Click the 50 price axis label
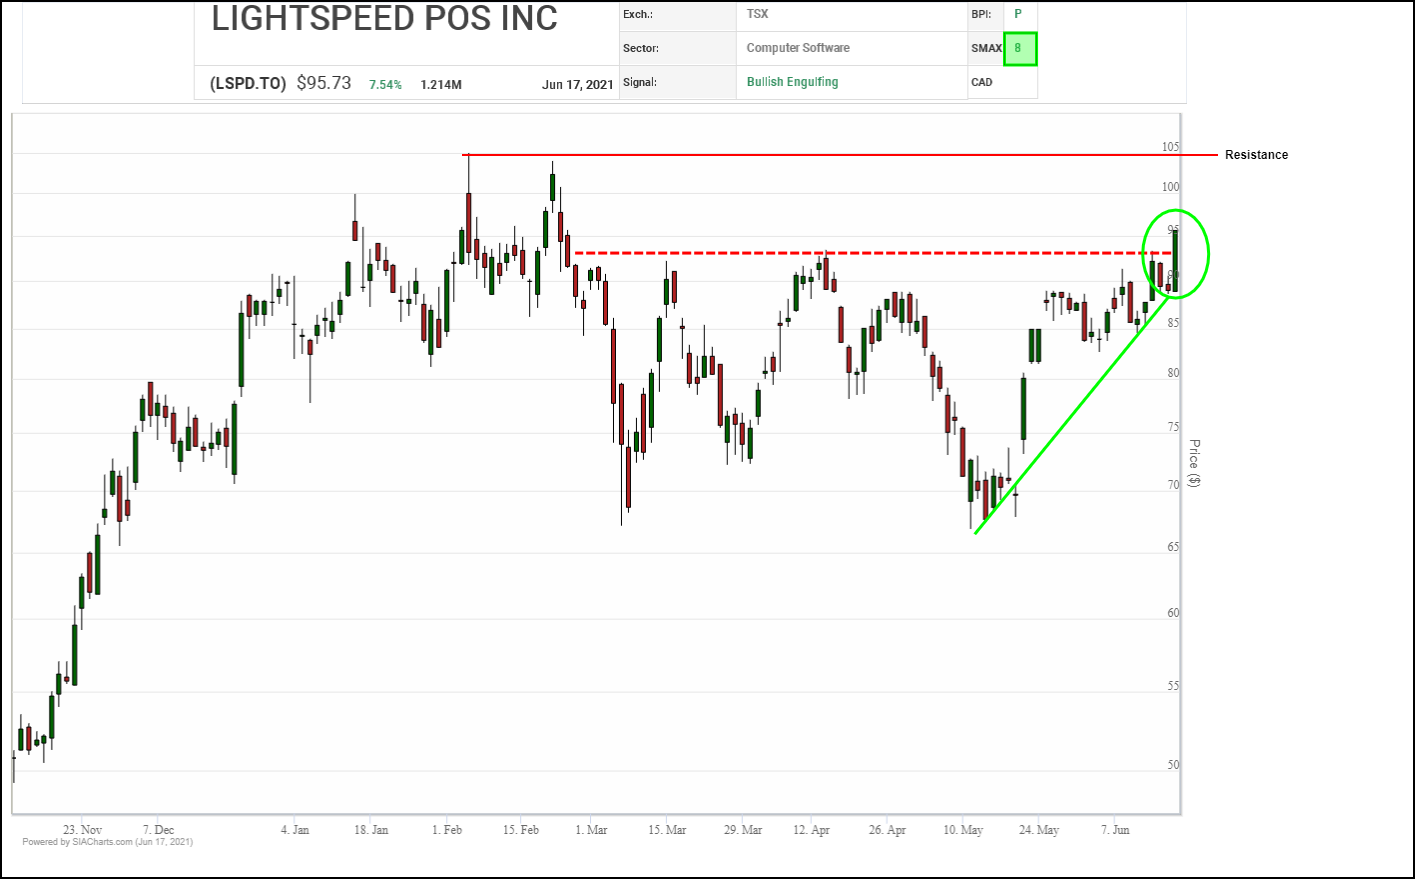The width and height of the screenshot is (1415, 879). pyautogui.click(x=1173, y=765)
